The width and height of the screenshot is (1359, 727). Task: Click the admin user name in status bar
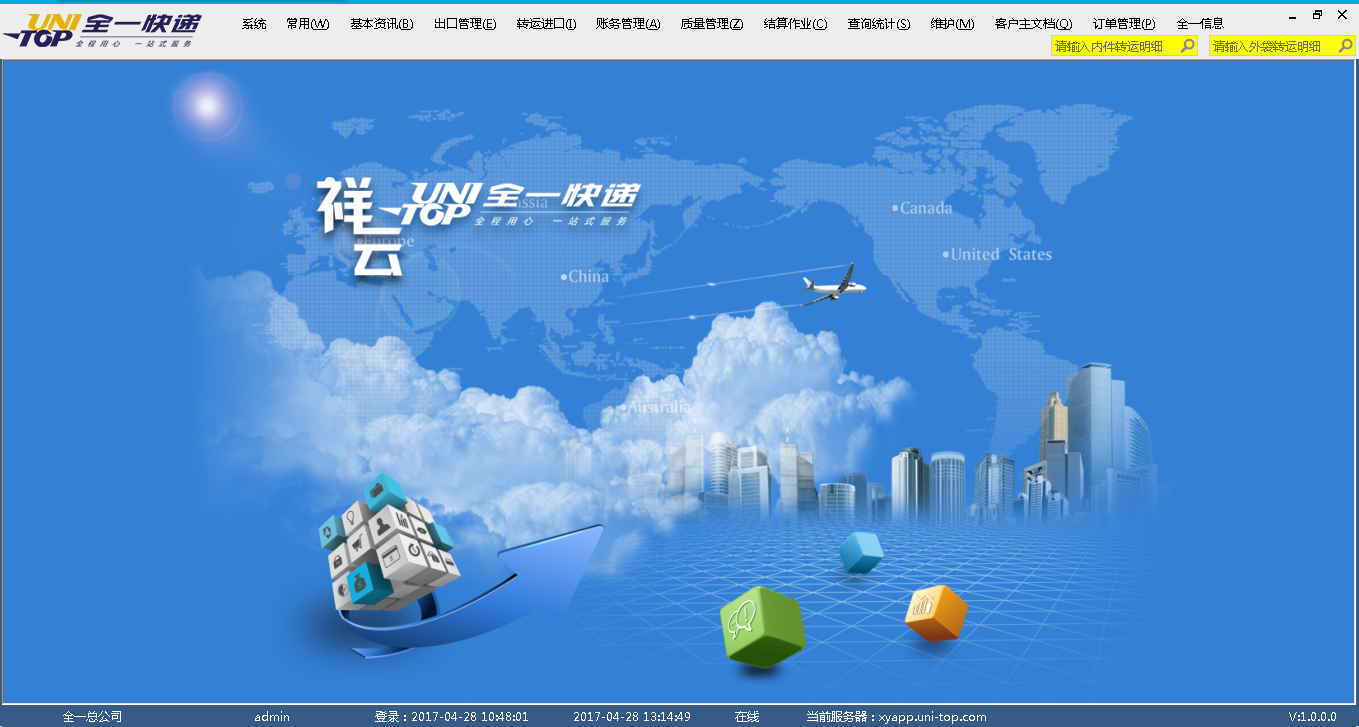tap(272, 717)
